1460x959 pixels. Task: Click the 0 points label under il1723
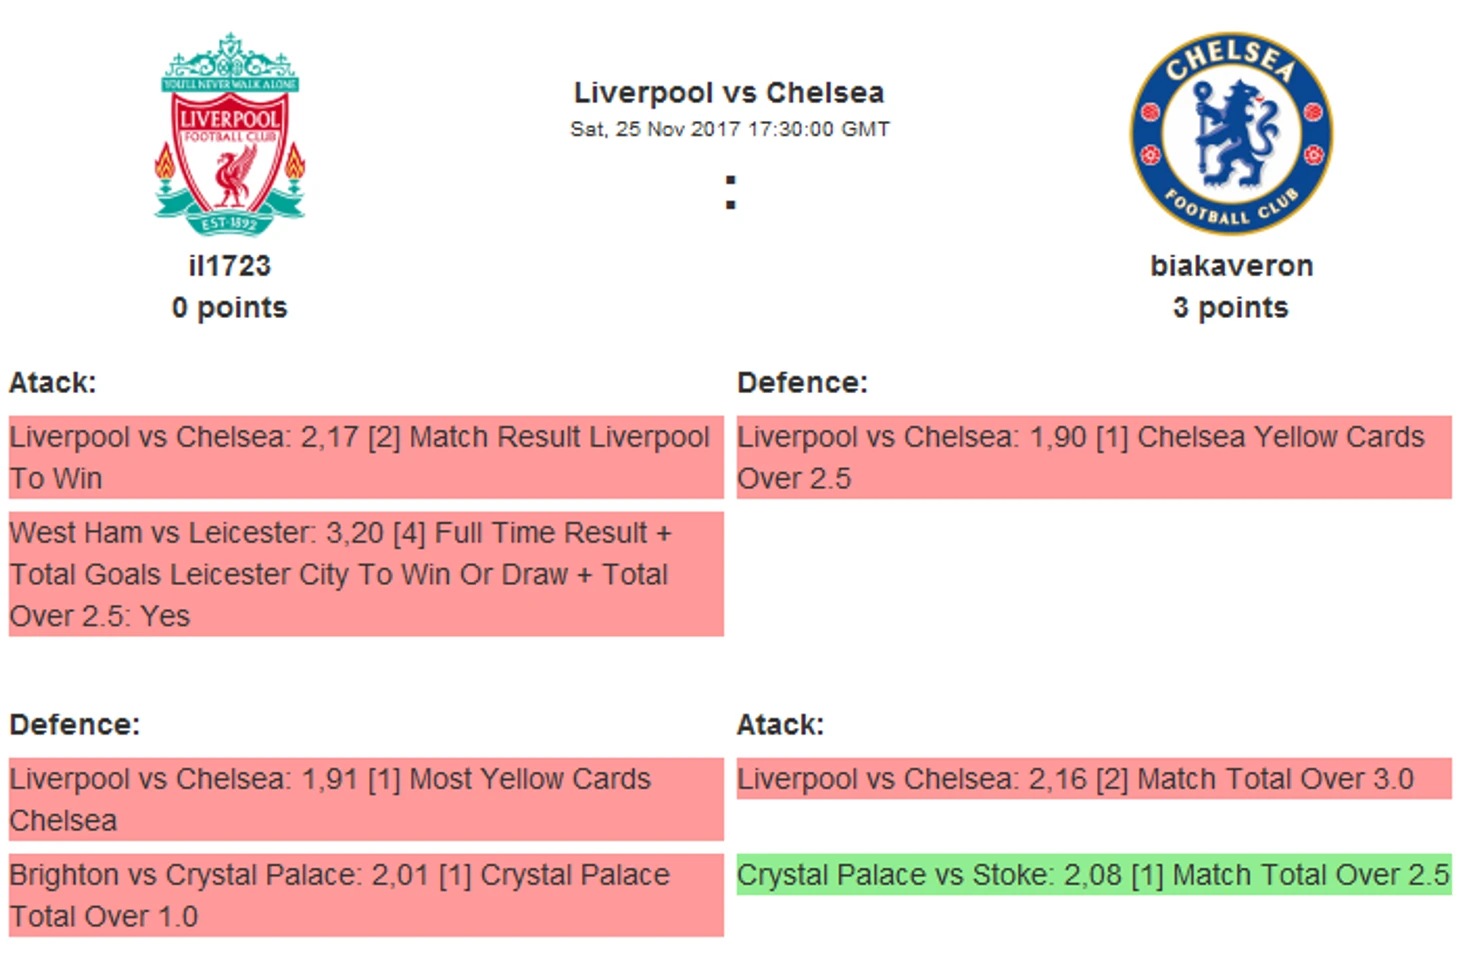(x=230, y=308)
